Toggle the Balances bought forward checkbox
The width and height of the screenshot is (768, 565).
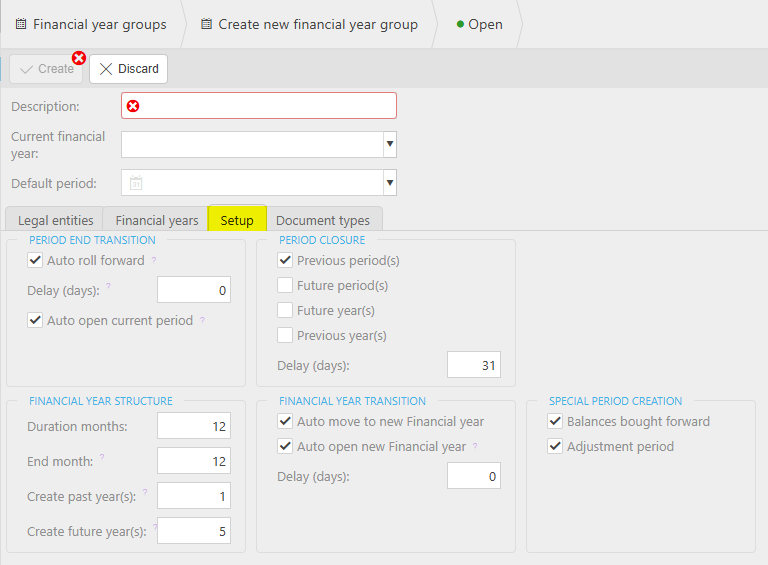555,421
